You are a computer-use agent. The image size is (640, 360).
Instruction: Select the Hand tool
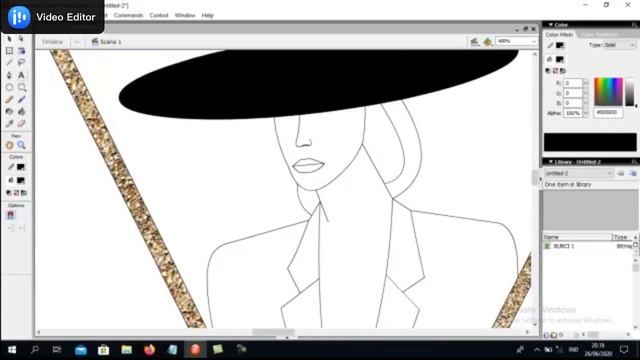(9, 145)
